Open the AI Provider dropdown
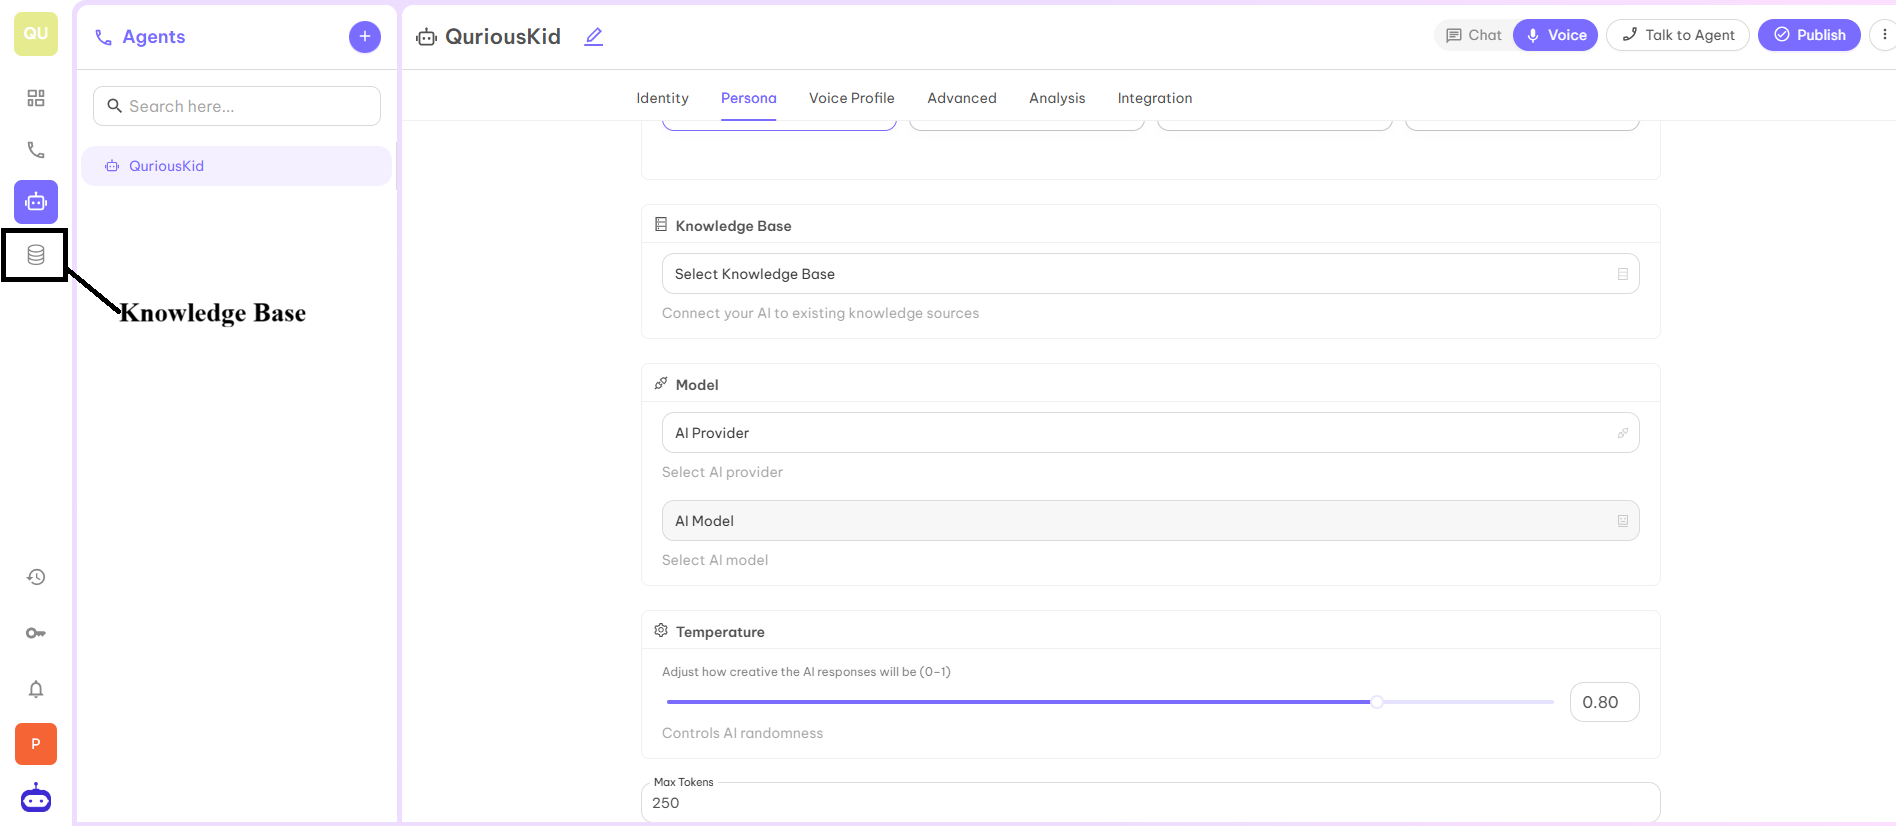 point(1150,433)
